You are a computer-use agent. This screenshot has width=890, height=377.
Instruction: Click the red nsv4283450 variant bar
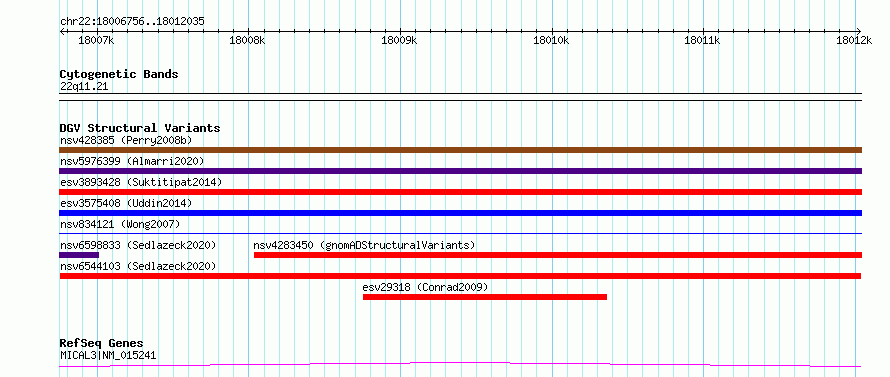(558, 255)
